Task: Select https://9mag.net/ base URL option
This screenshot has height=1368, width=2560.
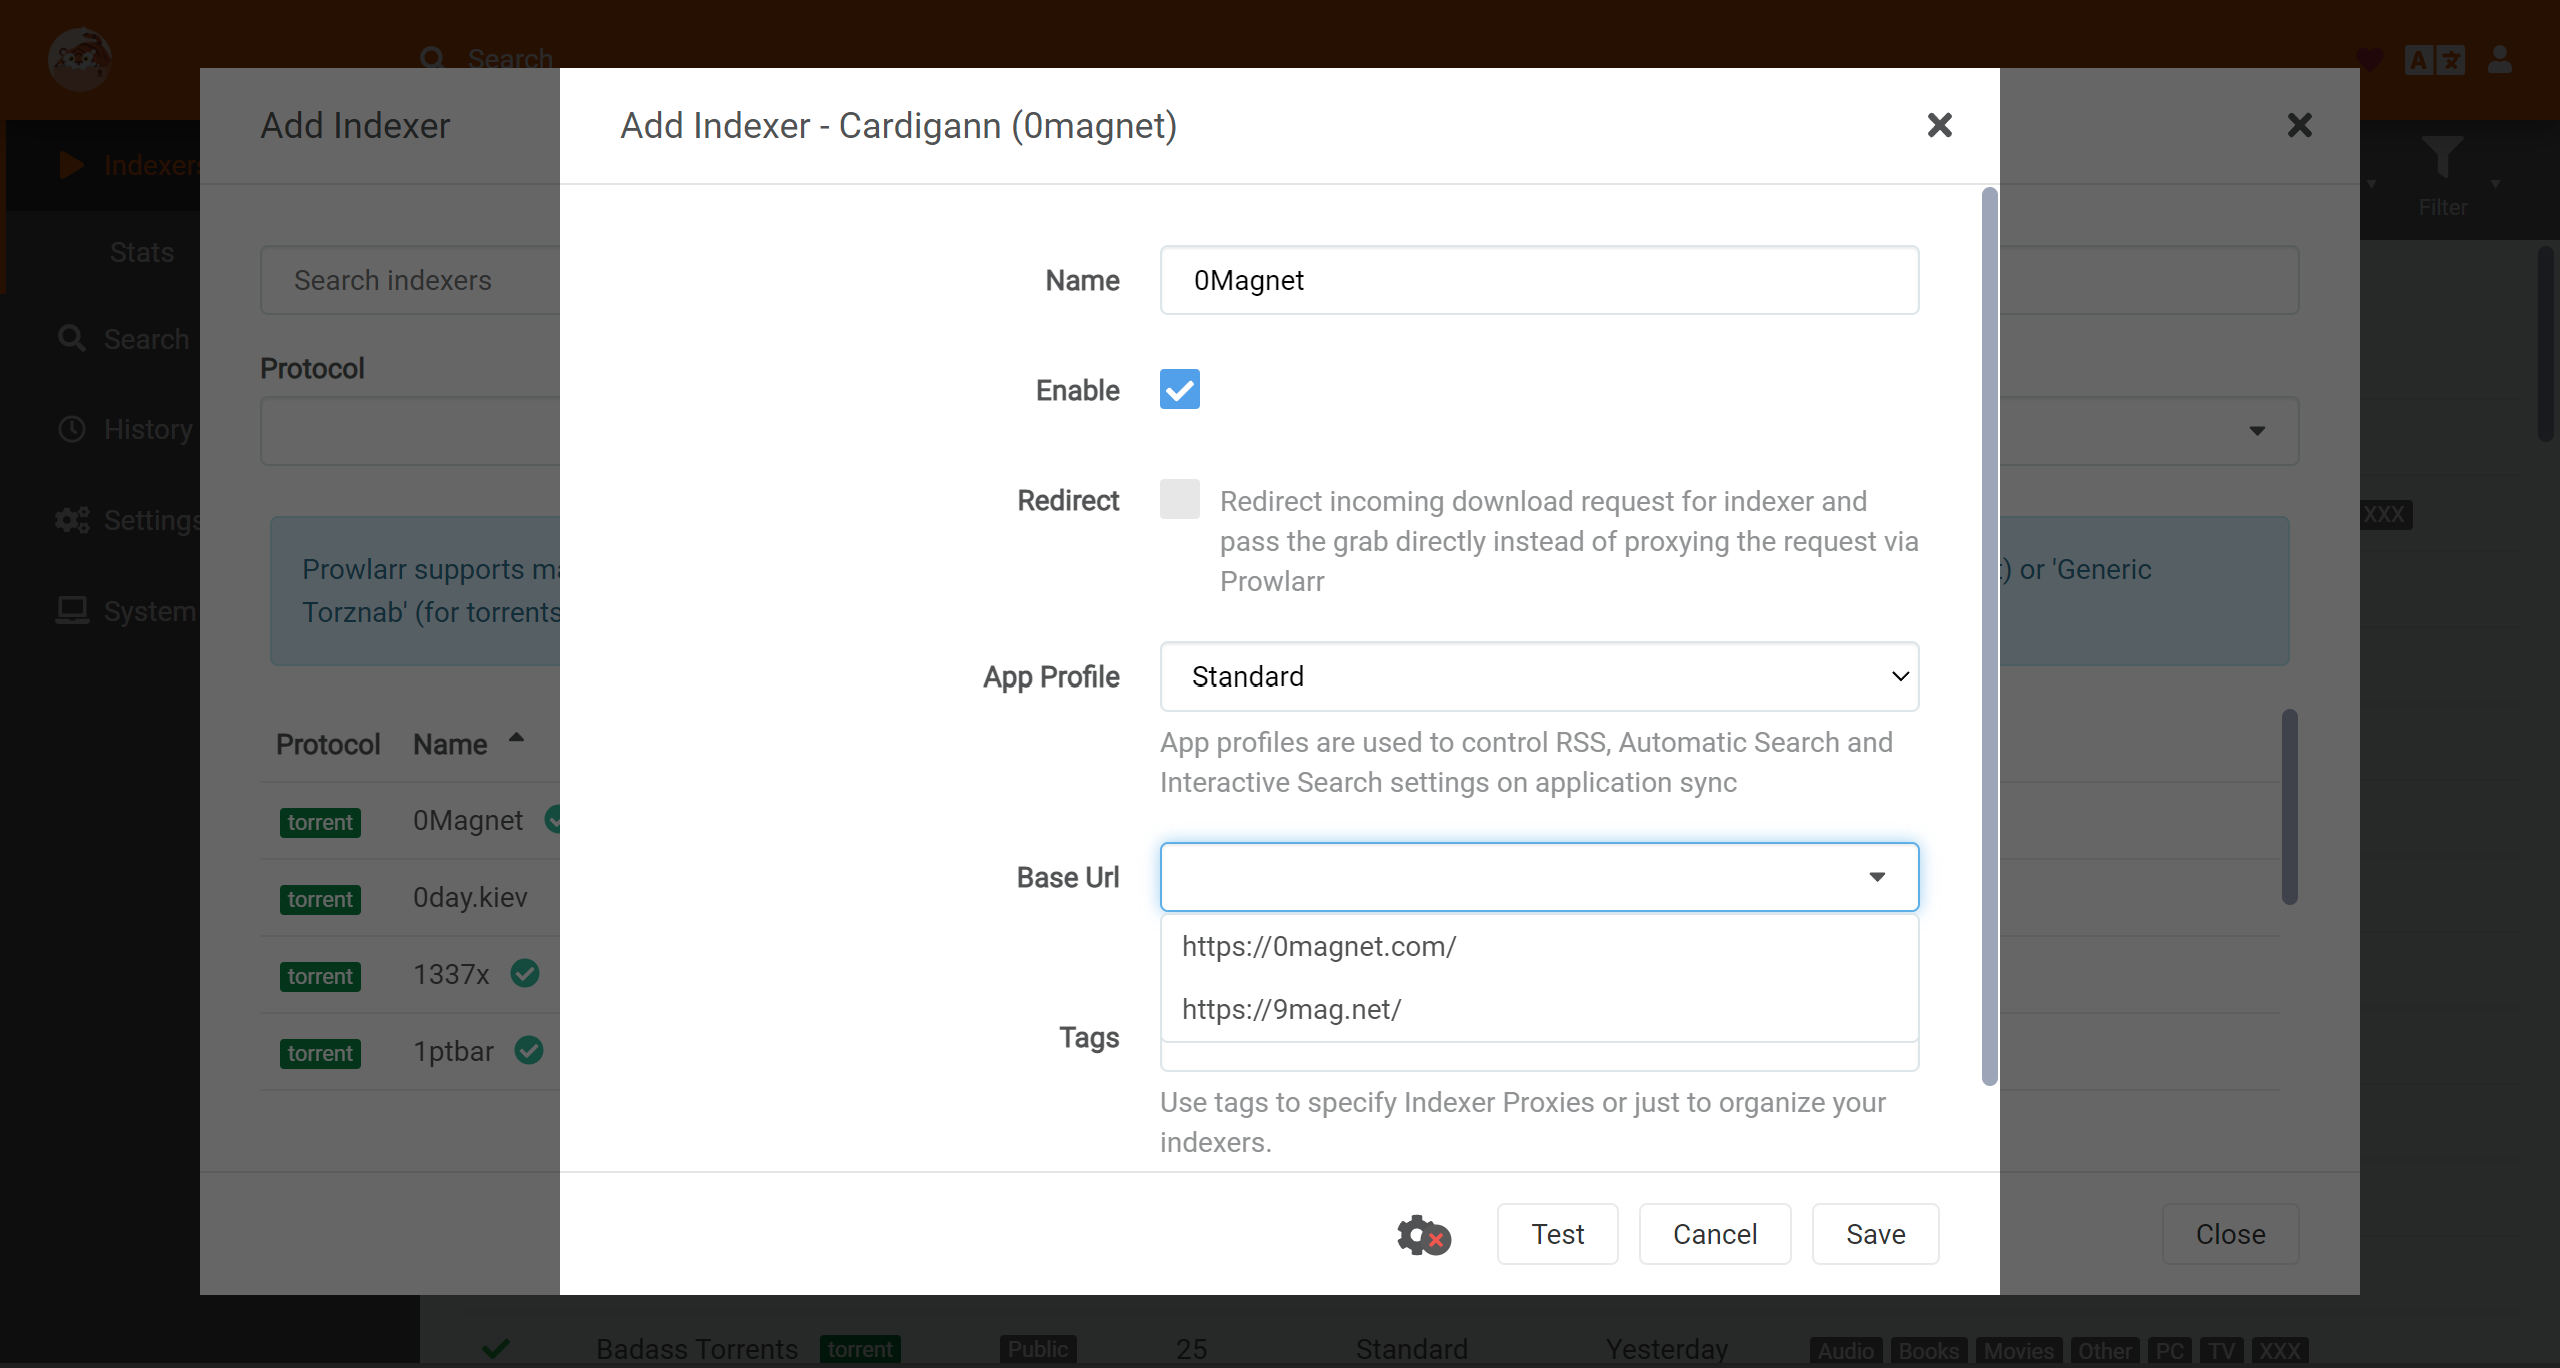Action: [1291, 1009]
